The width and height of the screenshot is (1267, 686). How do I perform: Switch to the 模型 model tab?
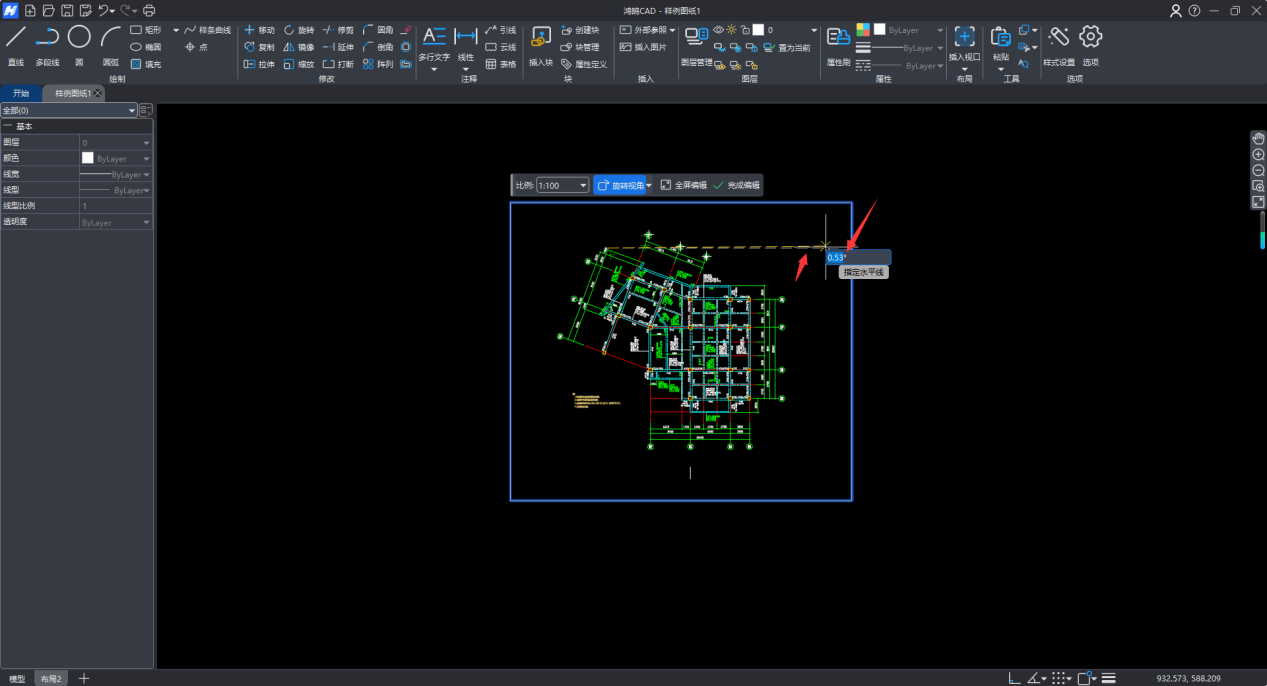tap(17, 678)
